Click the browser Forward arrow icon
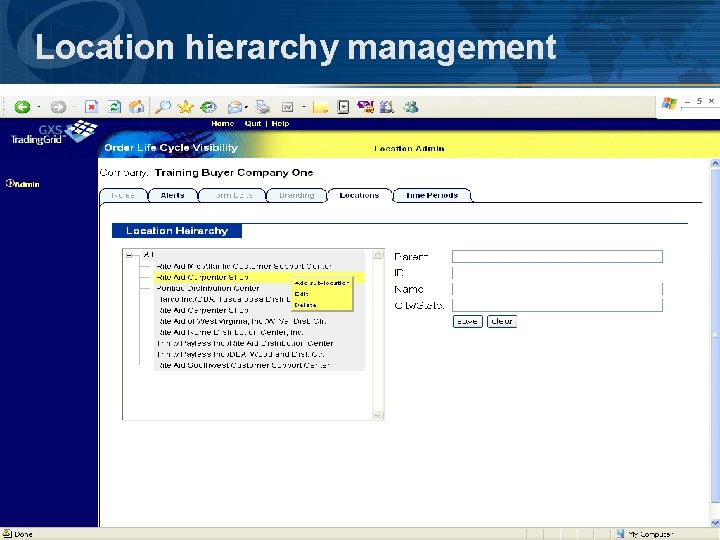This screenshot has height=540, width=720. point(58,107)
